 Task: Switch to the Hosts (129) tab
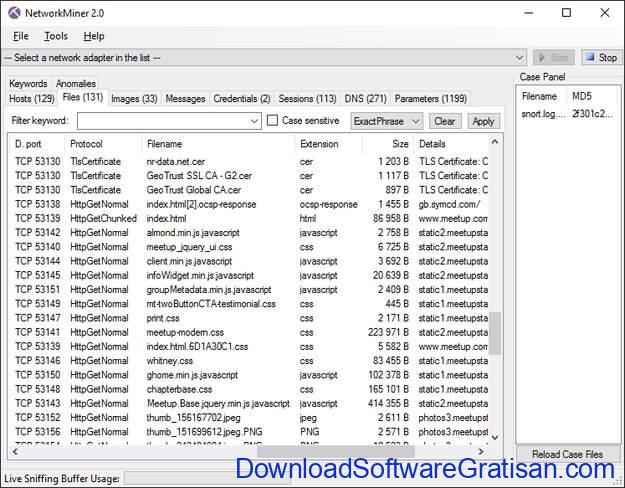tap(32, 98)
